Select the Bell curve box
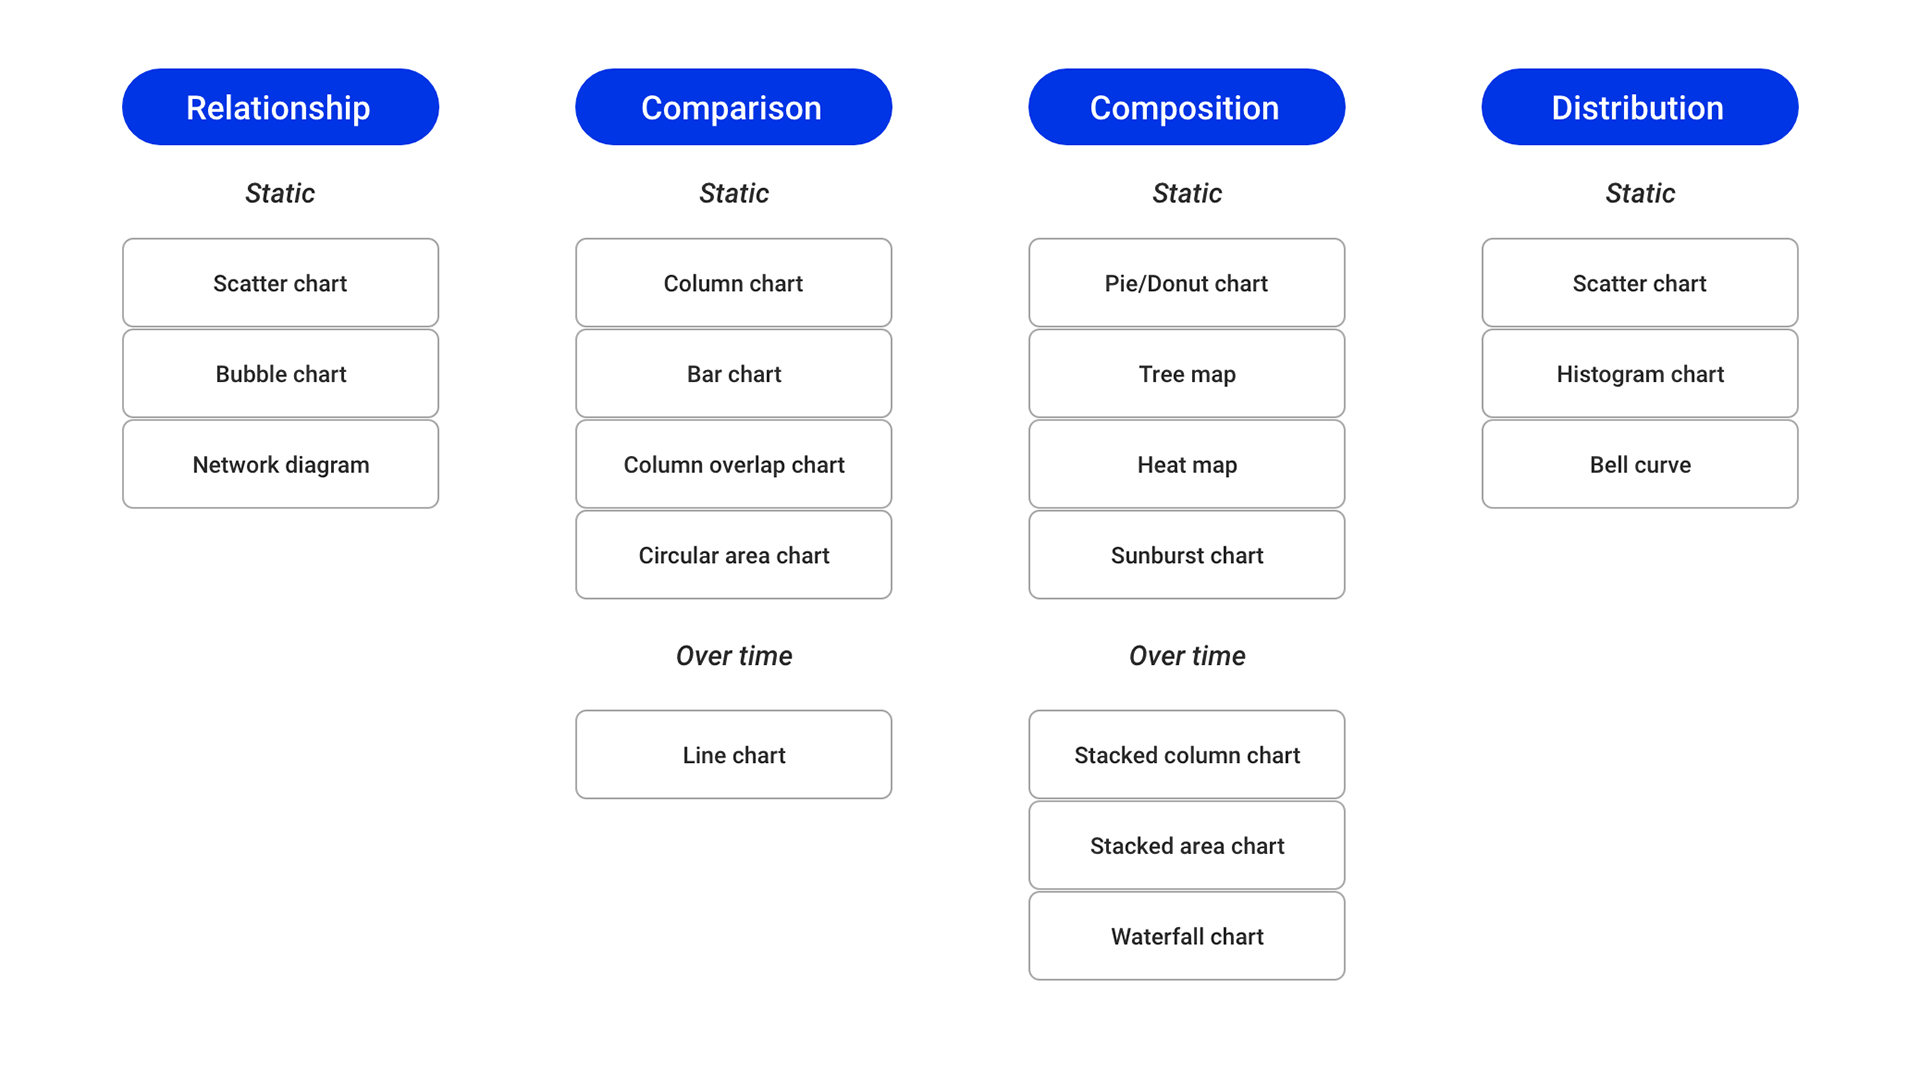The width and height of the screenshot is (1920, 1075). [1639, 464]
